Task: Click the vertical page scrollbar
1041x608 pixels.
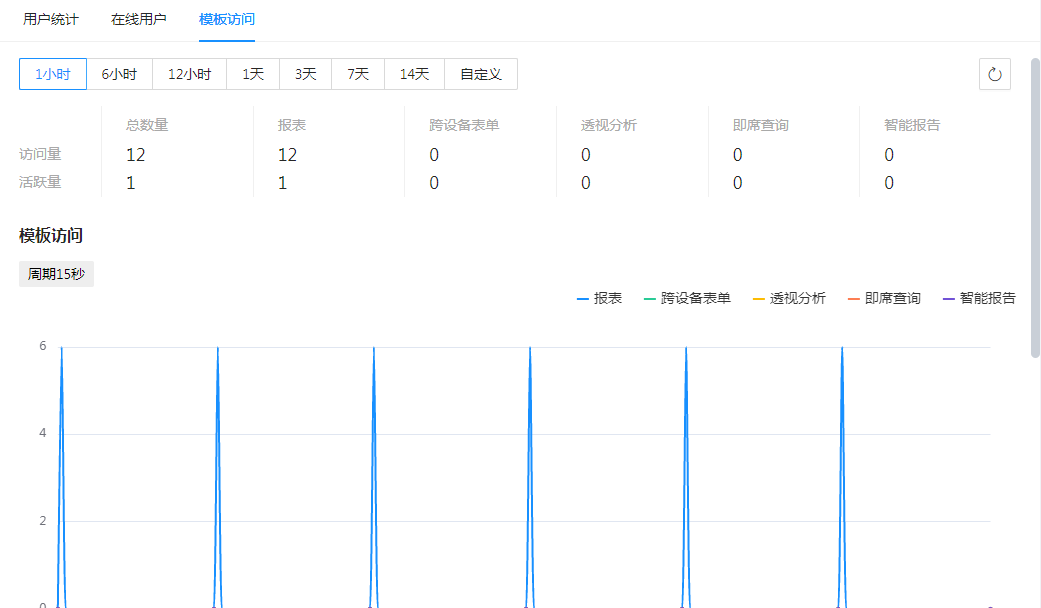Action: (1035, 200)
